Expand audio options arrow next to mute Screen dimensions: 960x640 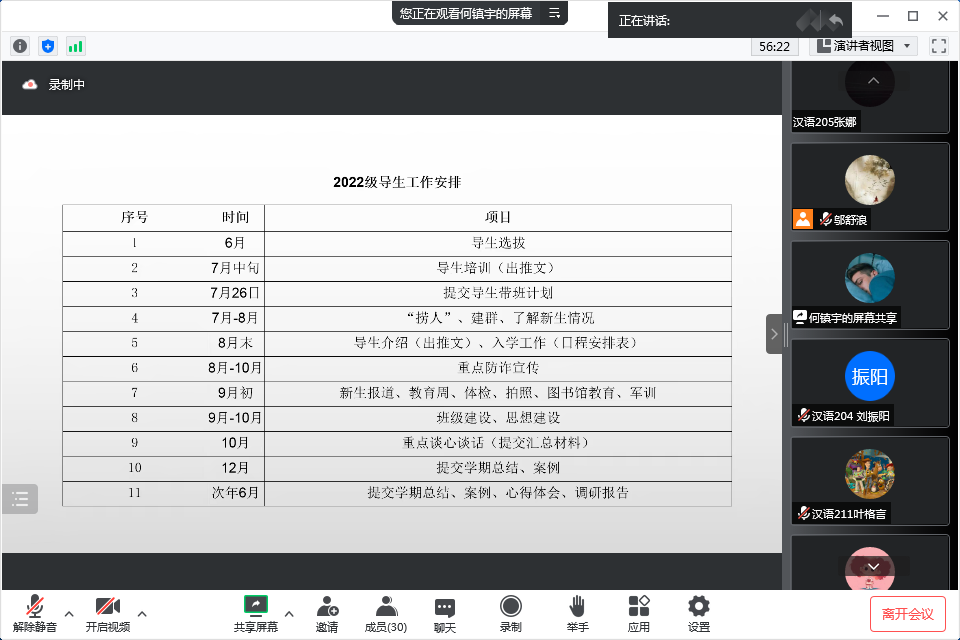69,613
